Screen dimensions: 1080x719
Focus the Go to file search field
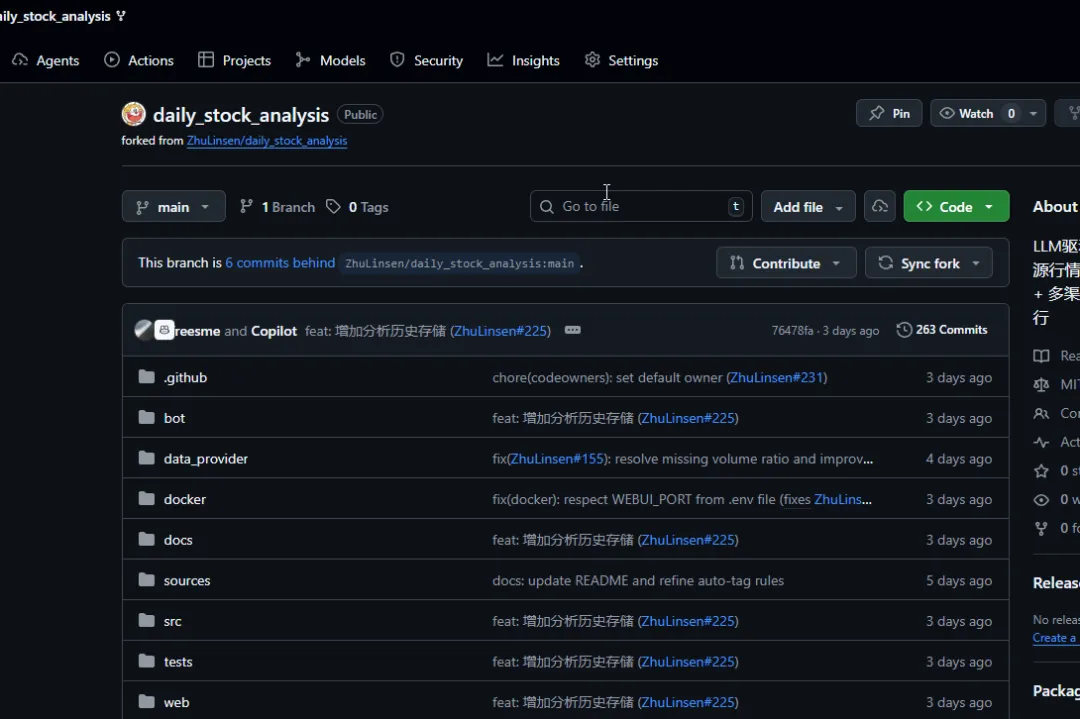641,206
